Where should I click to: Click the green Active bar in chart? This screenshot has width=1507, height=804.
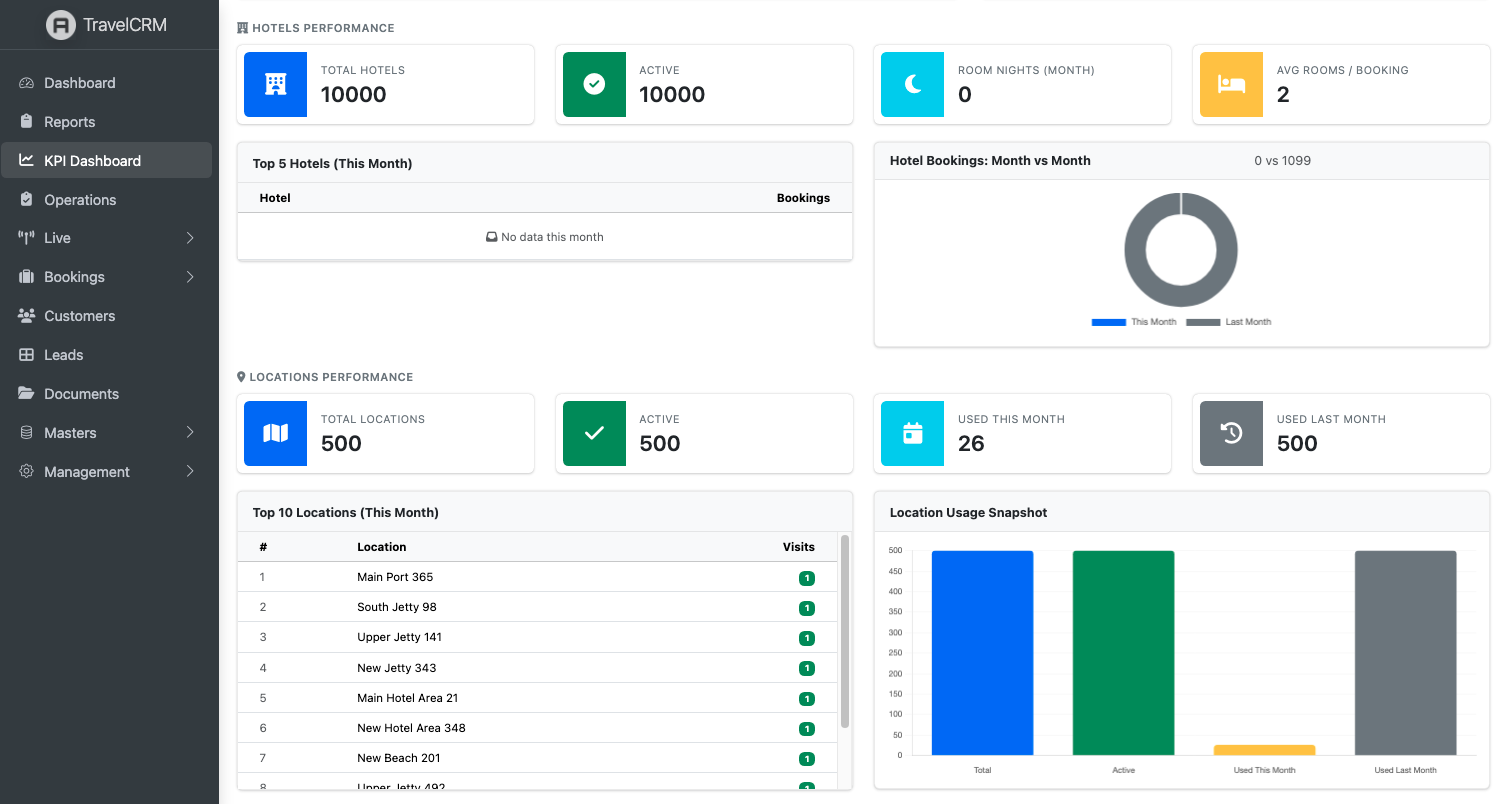pyautogui.click(x=1123, y=653)
